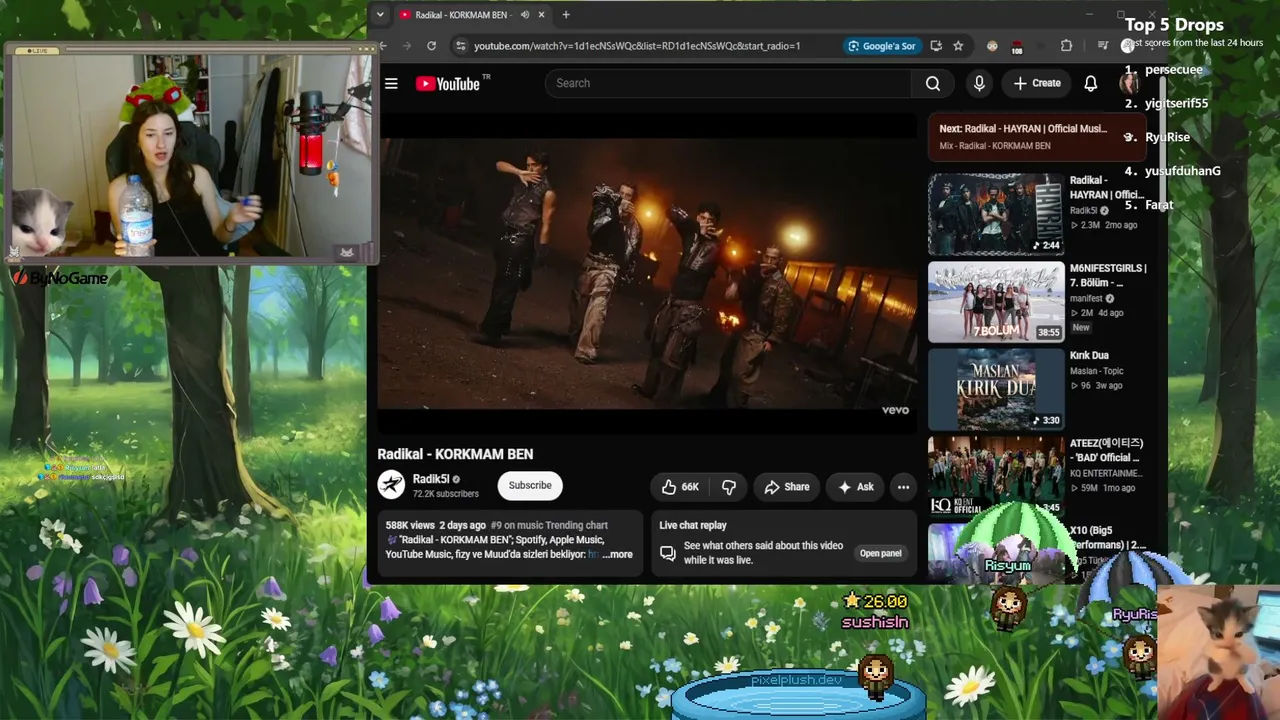Open the red extension badge icon
This screenshot has width=1280, height=720.
coord(1017,46)
